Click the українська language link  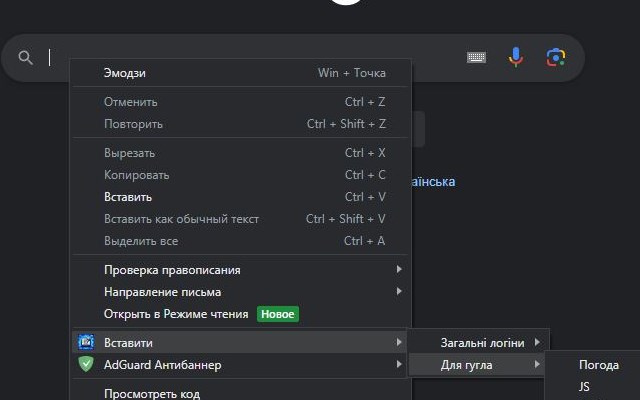point(432,182)
